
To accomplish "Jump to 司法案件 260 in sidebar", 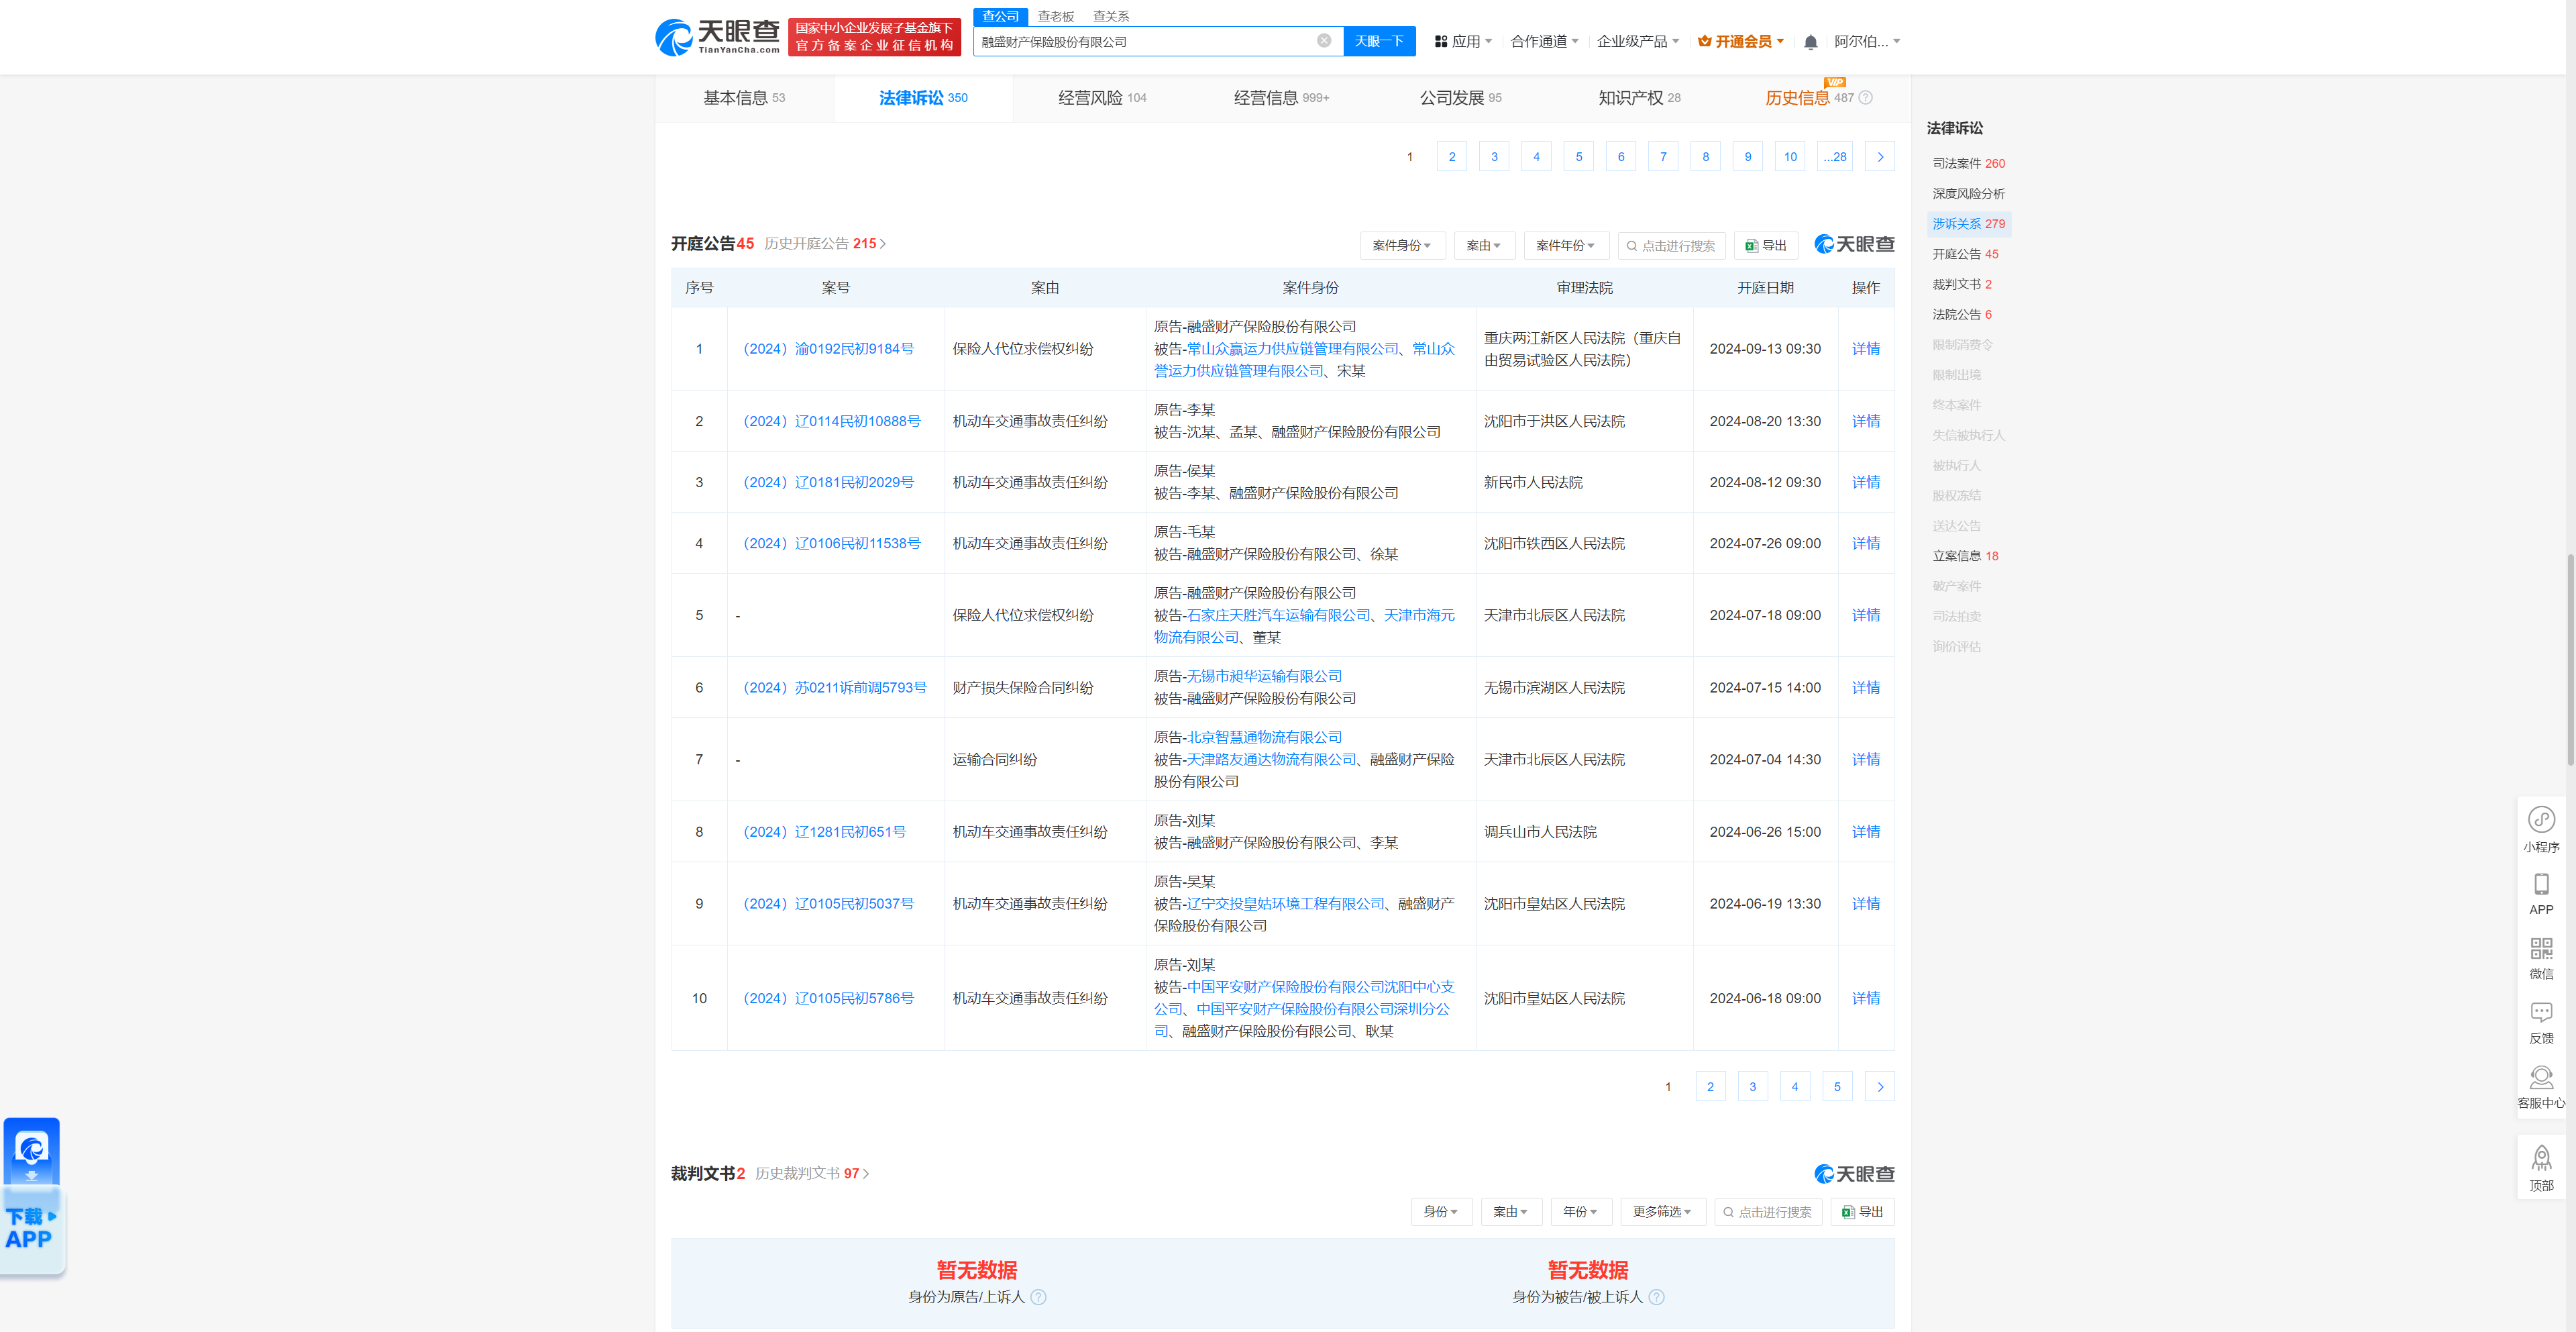I will (1968, 164).
